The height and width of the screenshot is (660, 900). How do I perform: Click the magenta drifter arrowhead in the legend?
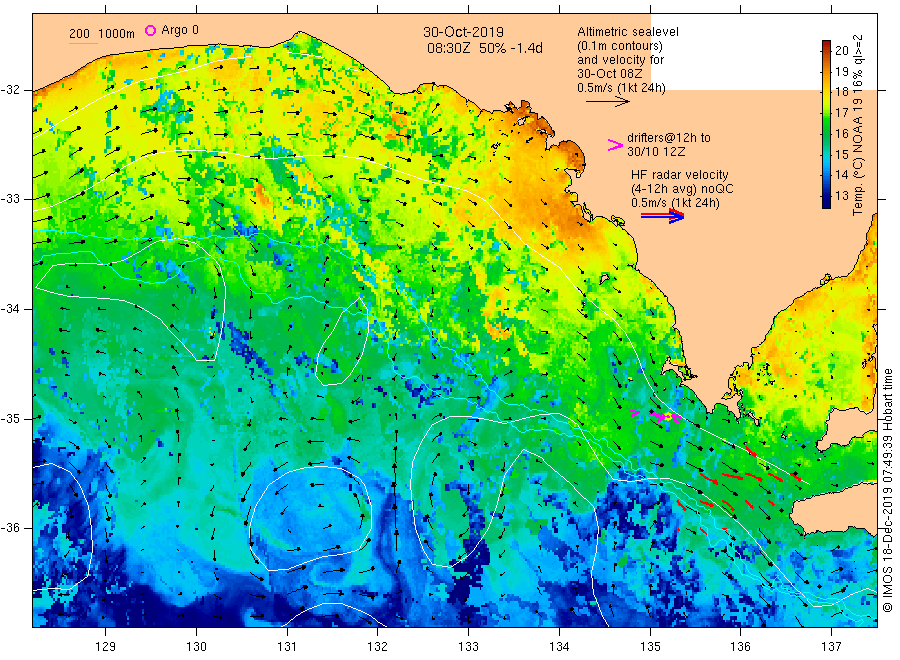(x=615, y=145)
